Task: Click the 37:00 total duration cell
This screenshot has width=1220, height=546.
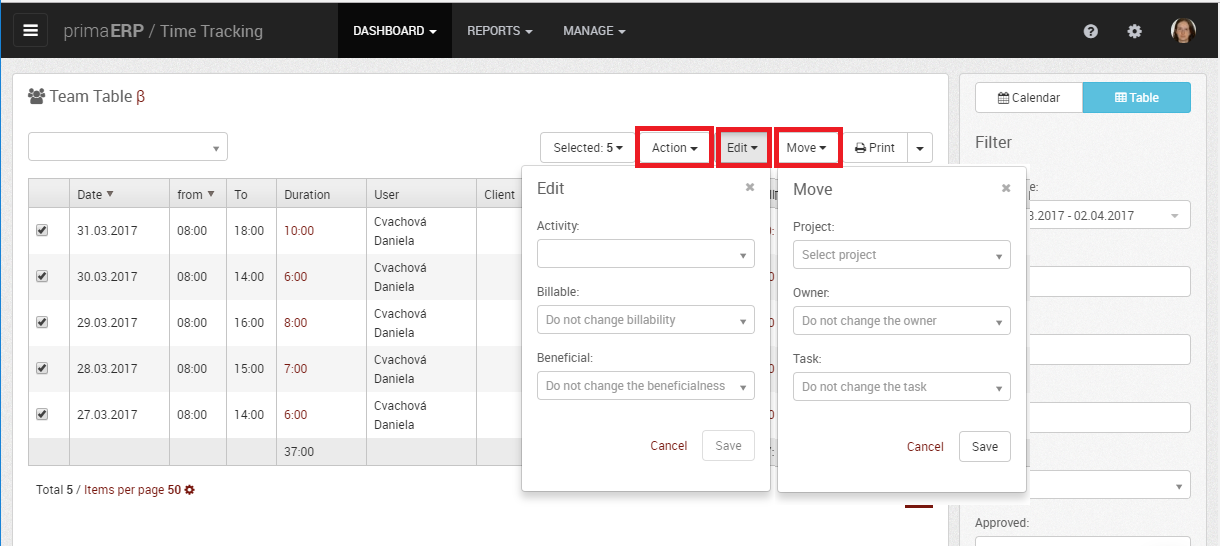Action: pyautogui.click(x=321, y=452)
